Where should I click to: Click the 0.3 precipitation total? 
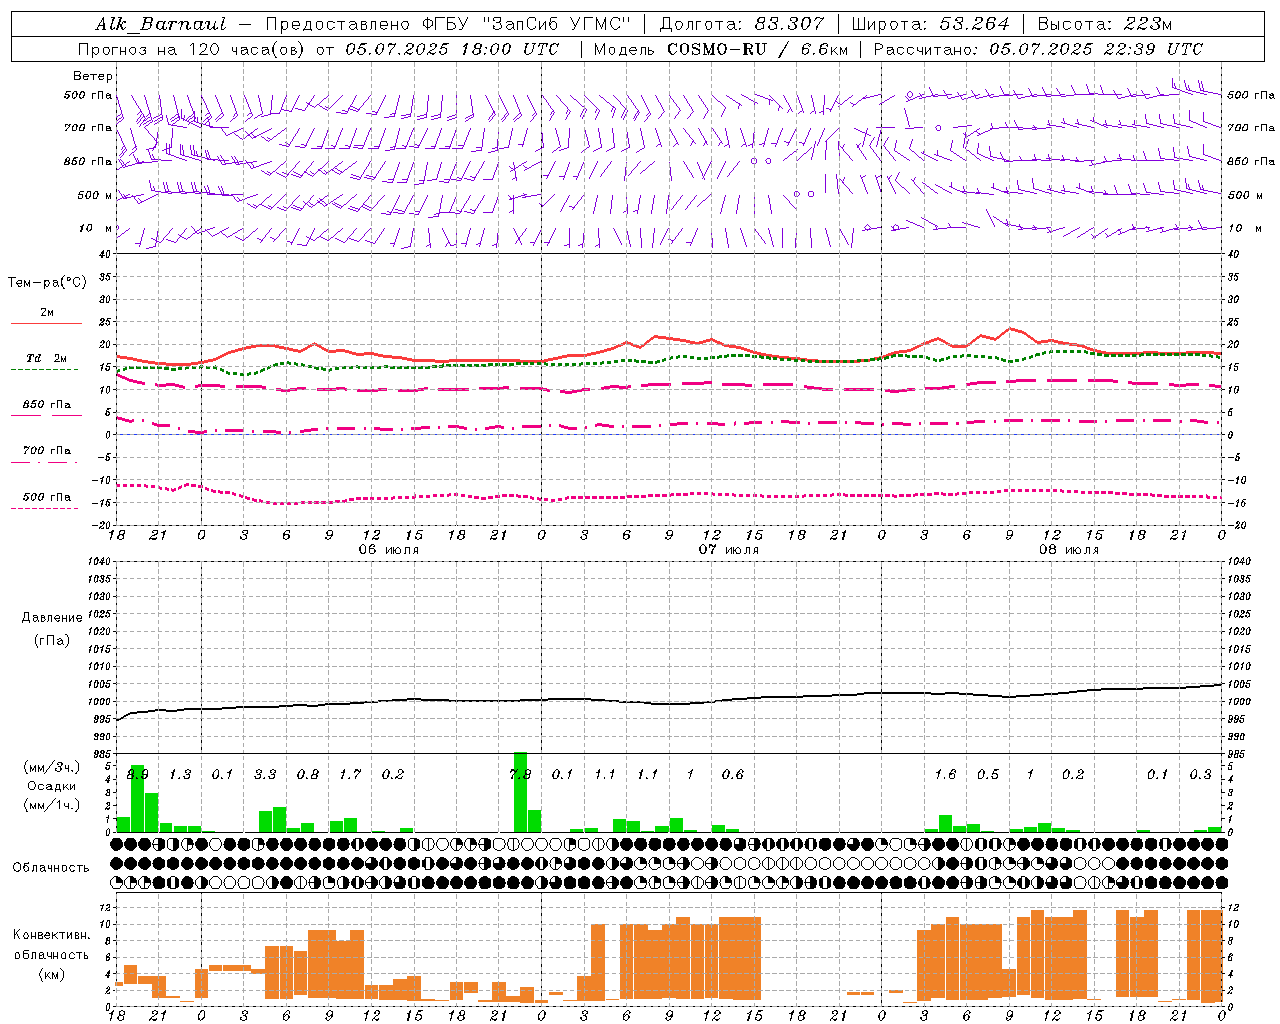pyautogui.click(x=1200, y=774)
